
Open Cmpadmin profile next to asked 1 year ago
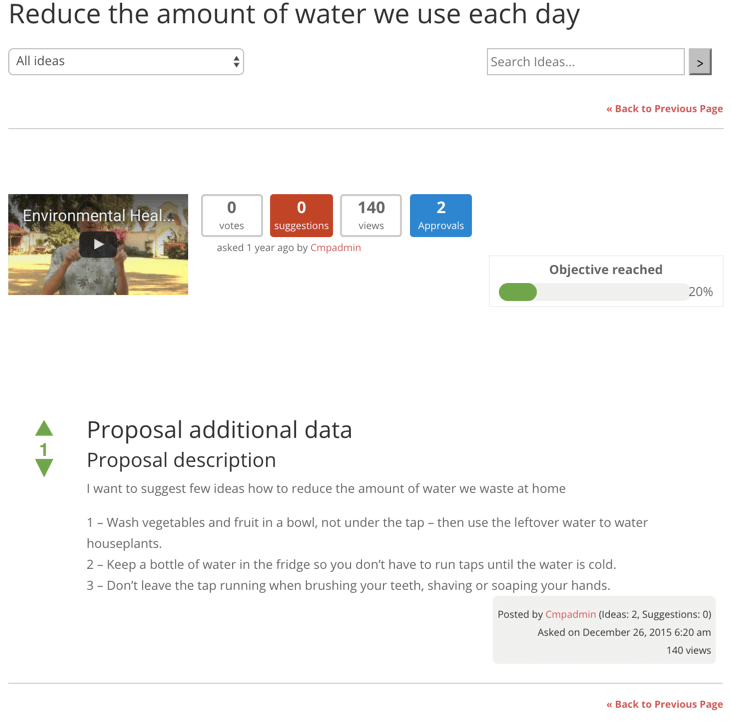pos(336,248)
